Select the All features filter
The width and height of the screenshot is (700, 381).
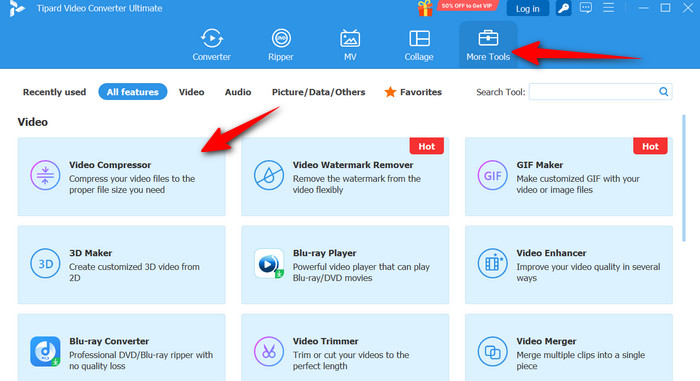click(133, 92)
